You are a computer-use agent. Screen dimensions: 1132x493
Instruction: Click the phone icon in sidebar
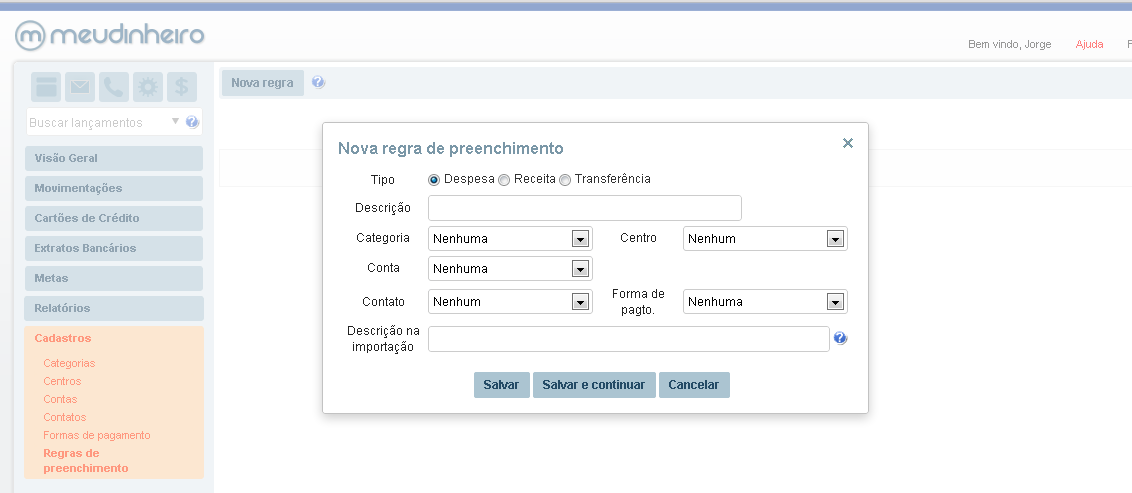tap(114, 87)
